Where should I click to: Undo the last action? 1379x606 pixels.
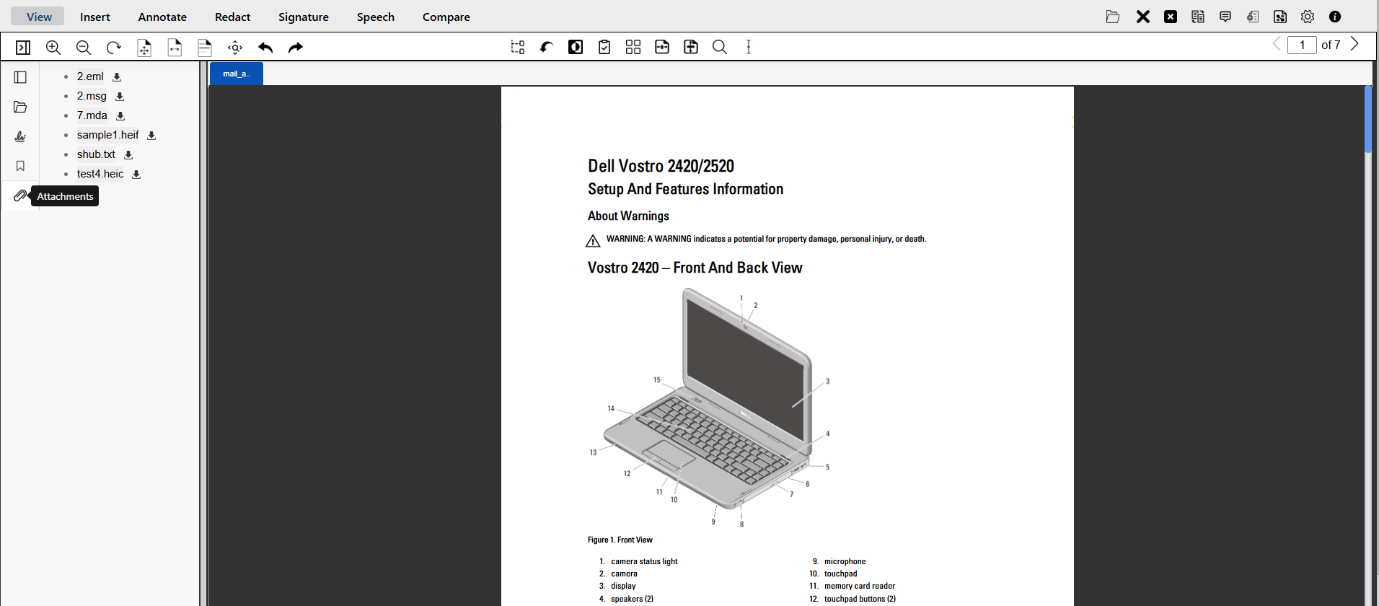[x=265, y=47]
